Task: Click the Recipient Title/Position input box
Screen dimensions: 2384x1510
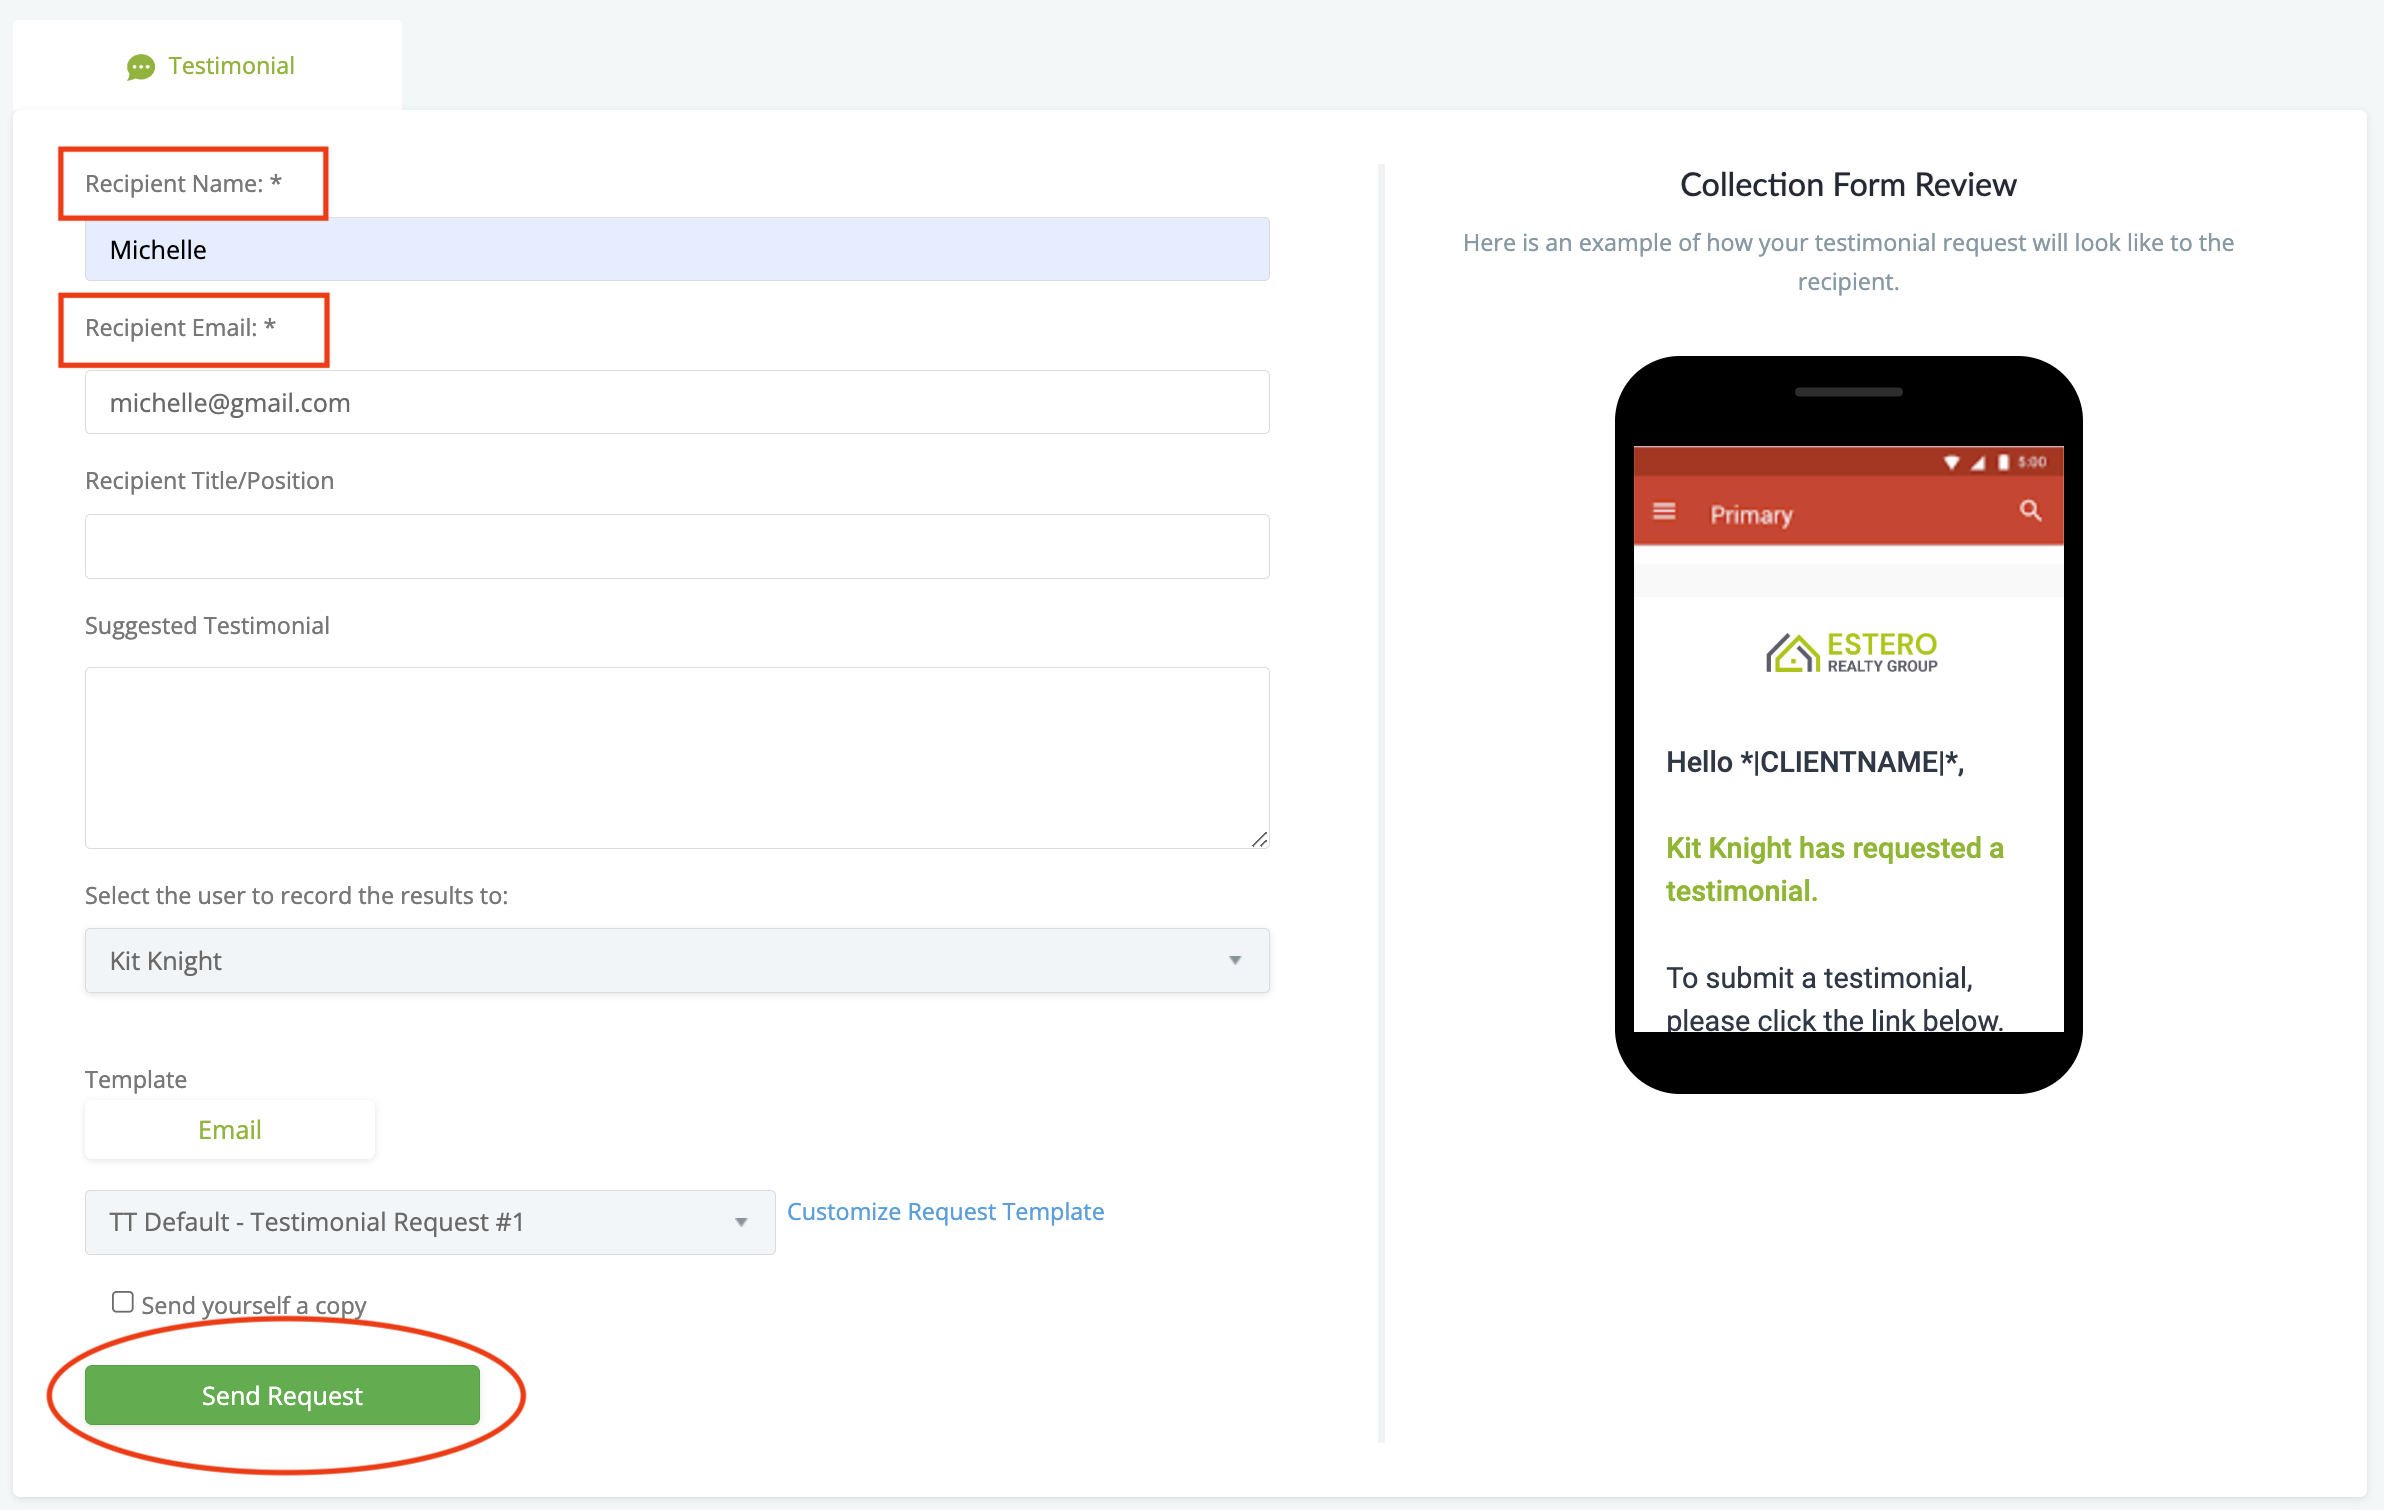Action: [x=676, y=547]
